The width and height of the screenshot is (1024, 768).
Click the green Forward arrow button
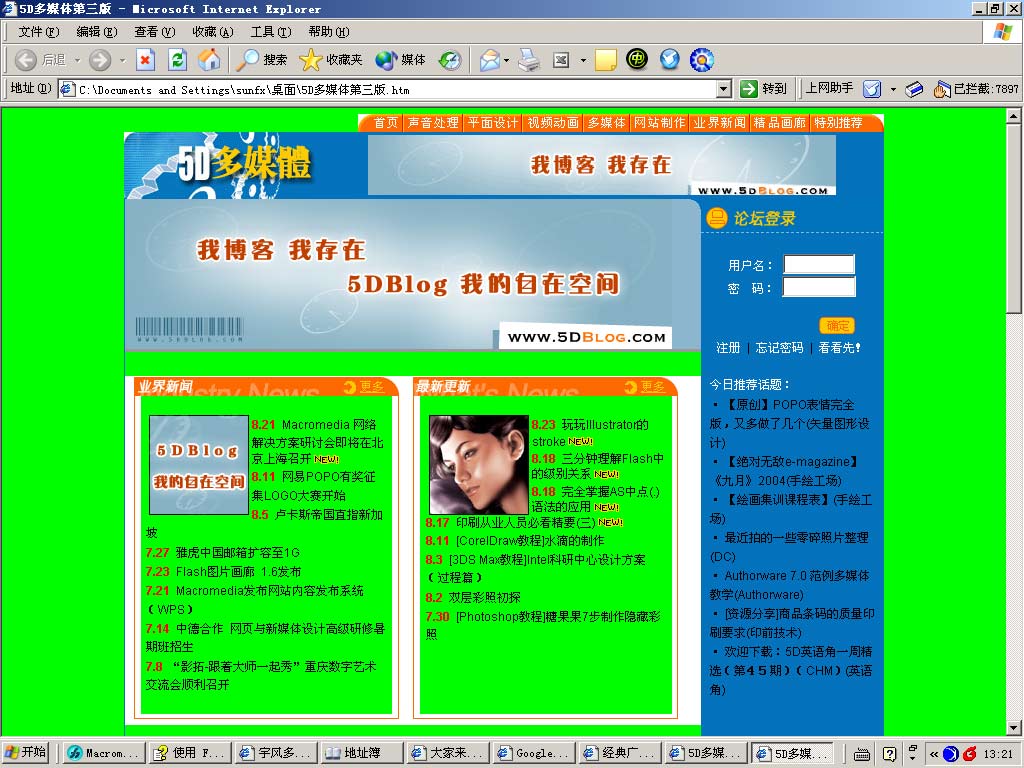pos(100,60)
